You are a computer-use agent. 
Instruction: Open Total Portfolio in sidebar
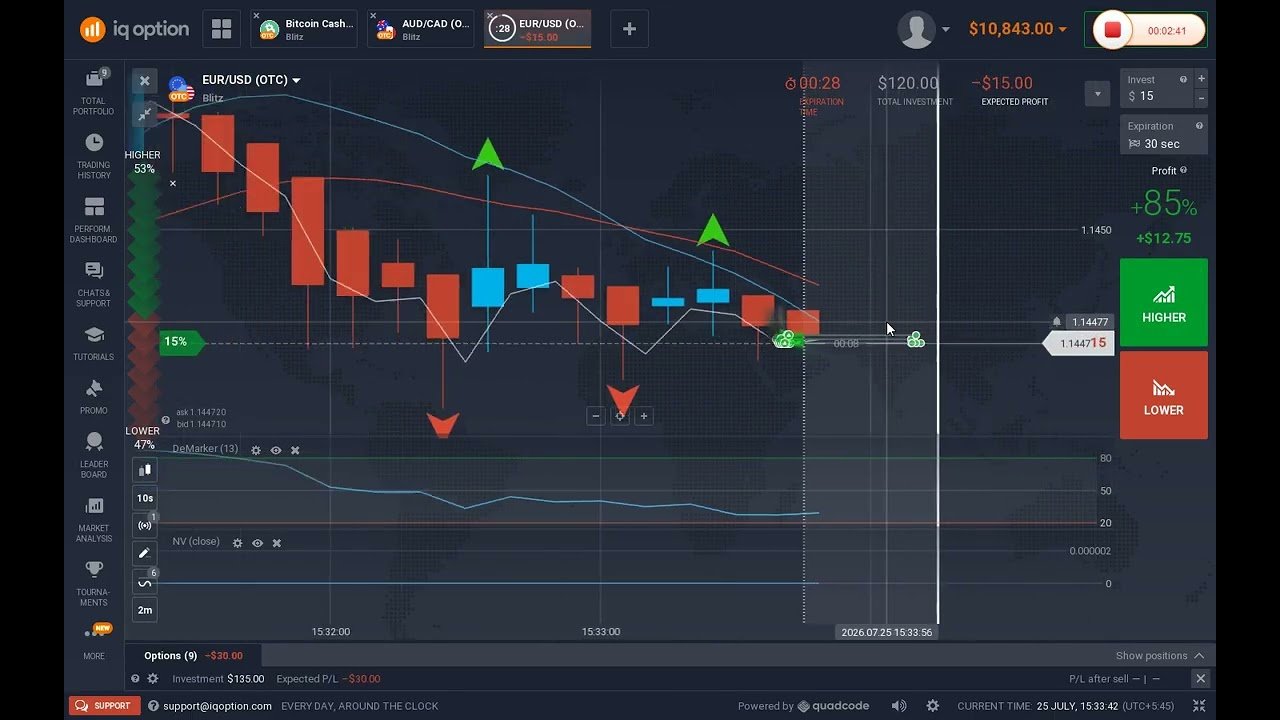94,92
